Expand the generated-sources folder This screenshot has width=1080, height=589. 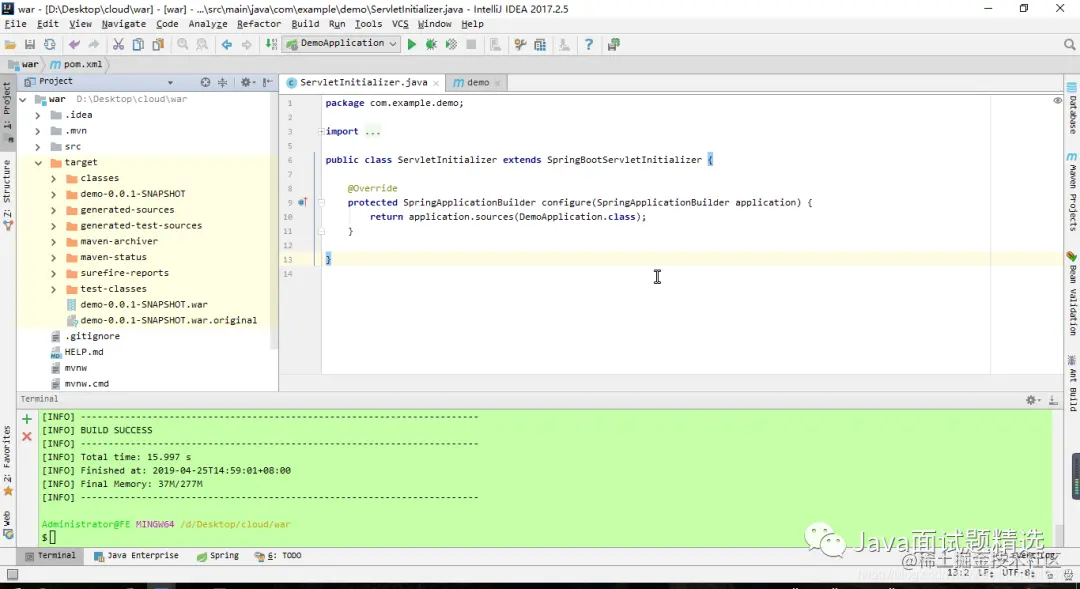54,210
